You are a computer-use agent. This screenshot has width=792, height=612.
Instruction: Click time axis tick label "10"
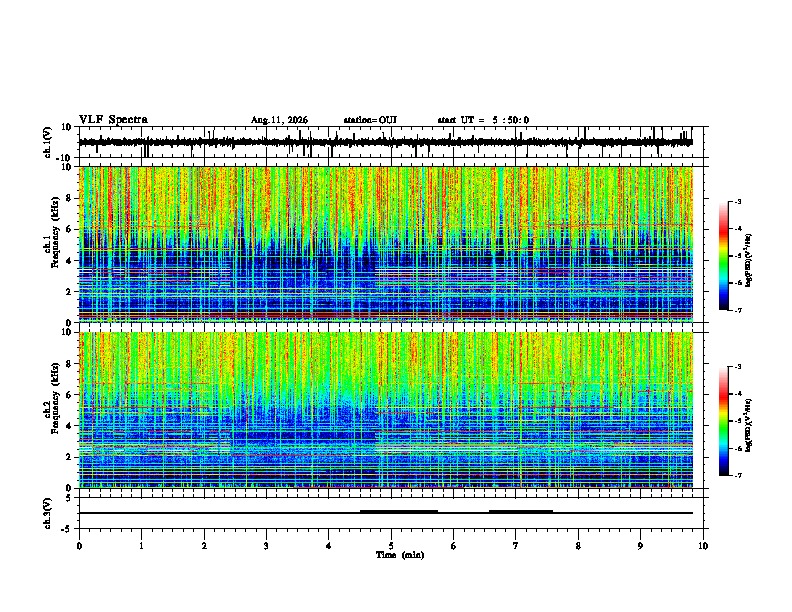pyautogui.click(x=703, y=546)
